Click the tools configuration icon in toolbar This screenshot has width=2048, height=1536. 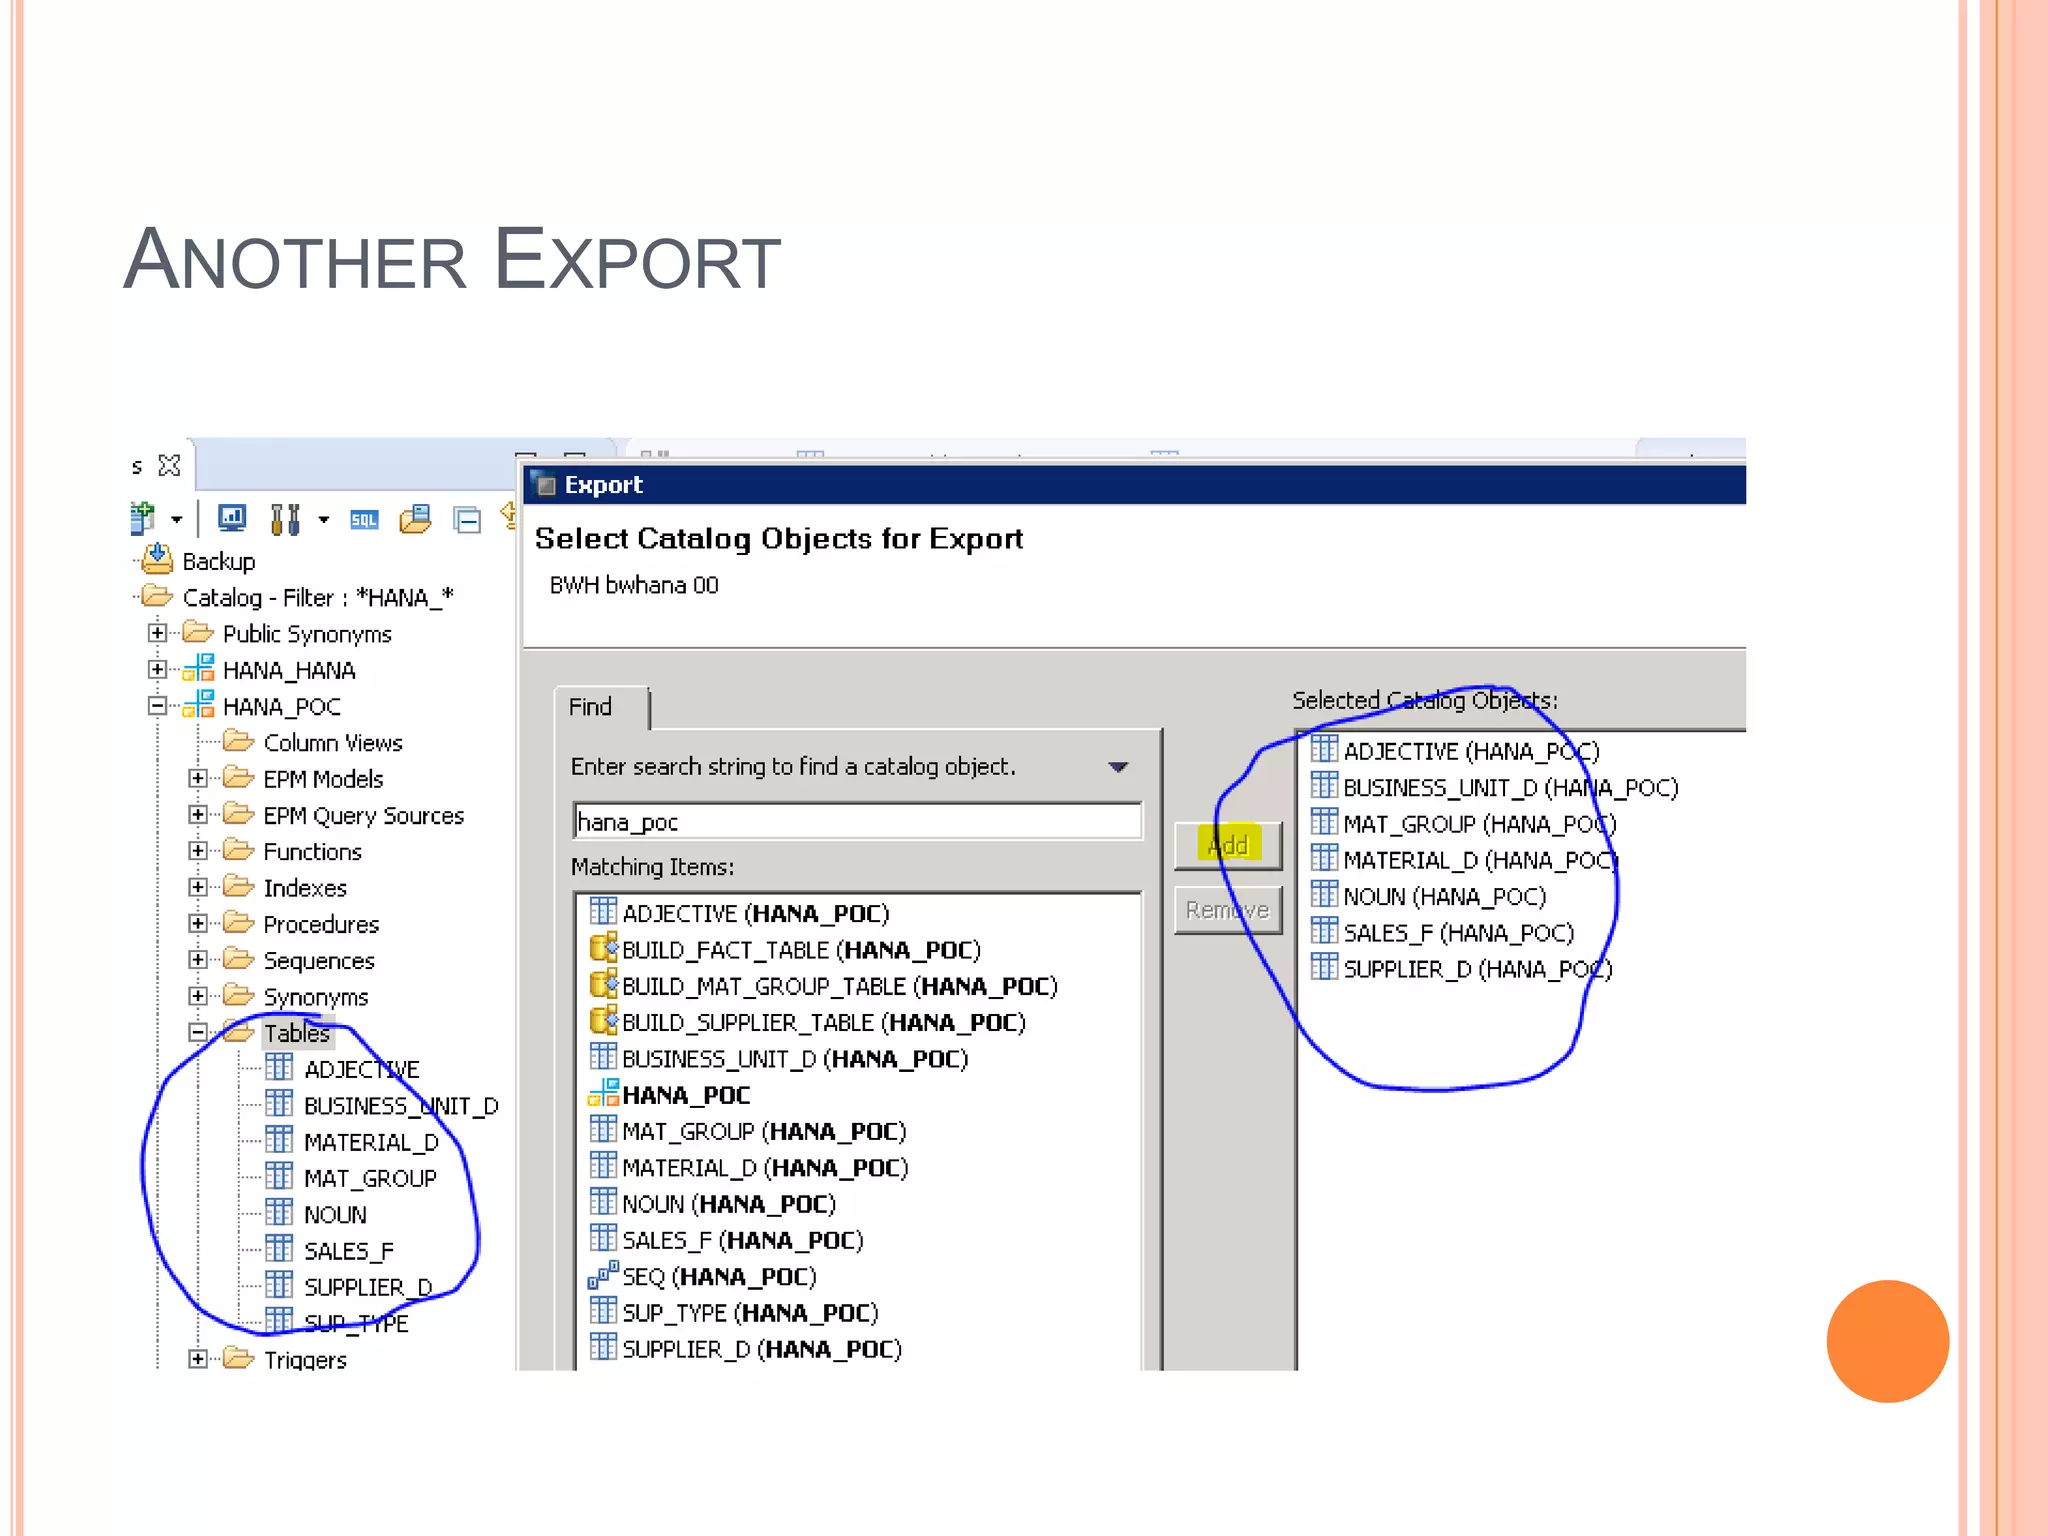[285, 519]
